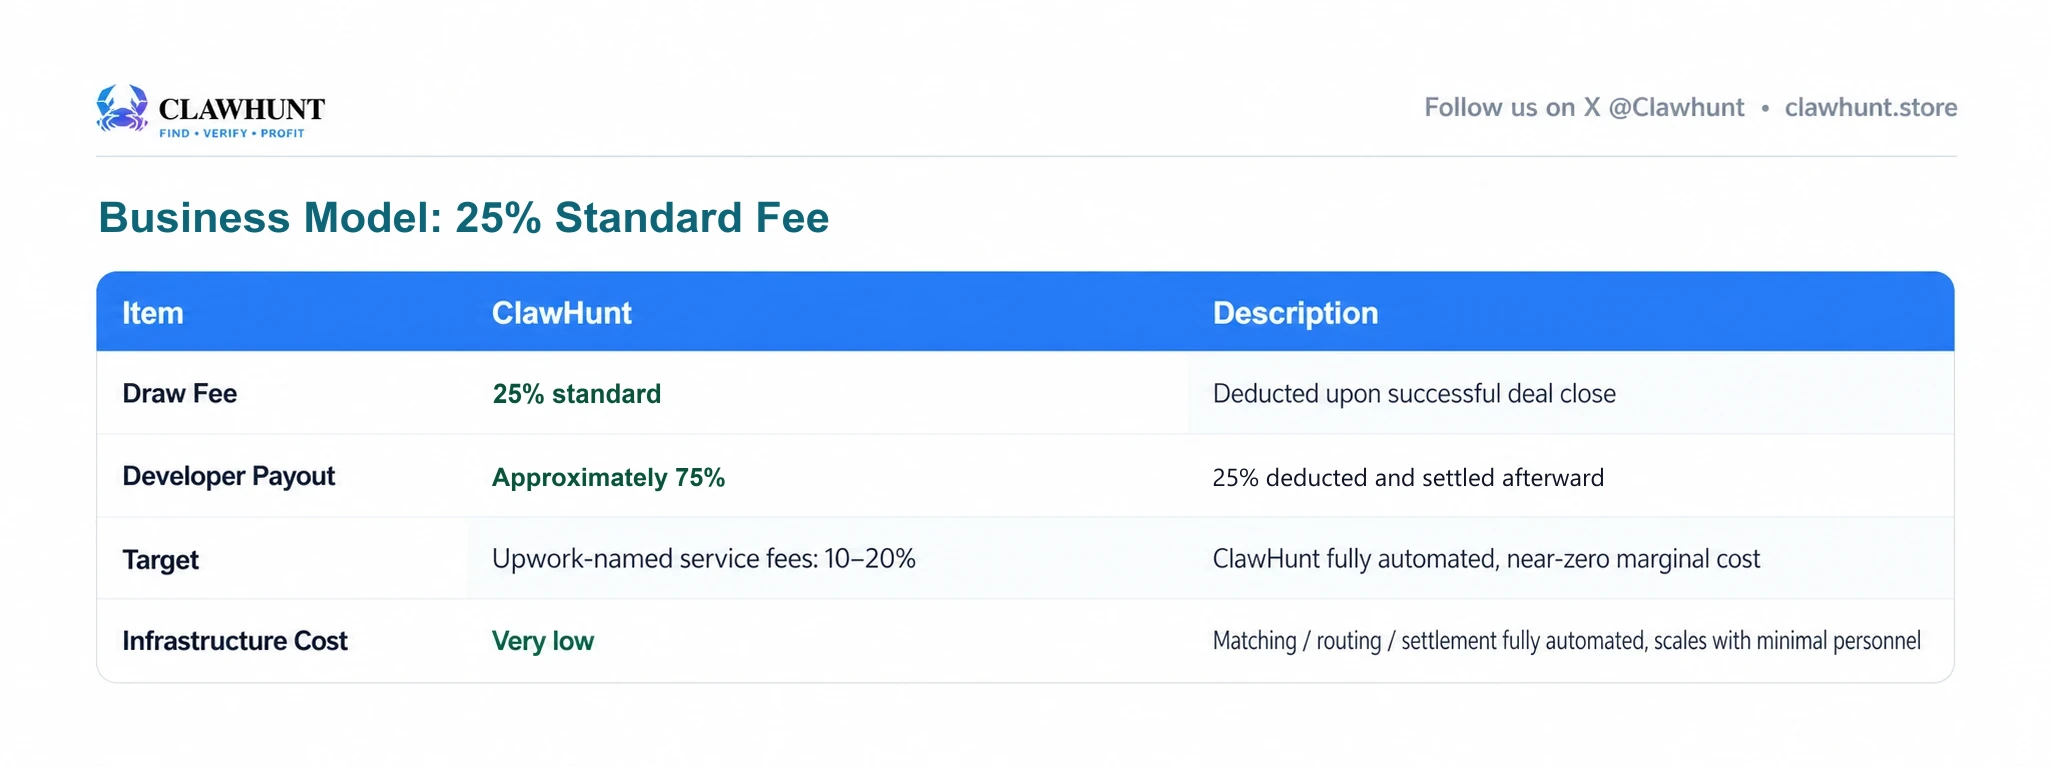Select the Target row label
Viewport: 2052px width, 766px height.
point(161,560)
